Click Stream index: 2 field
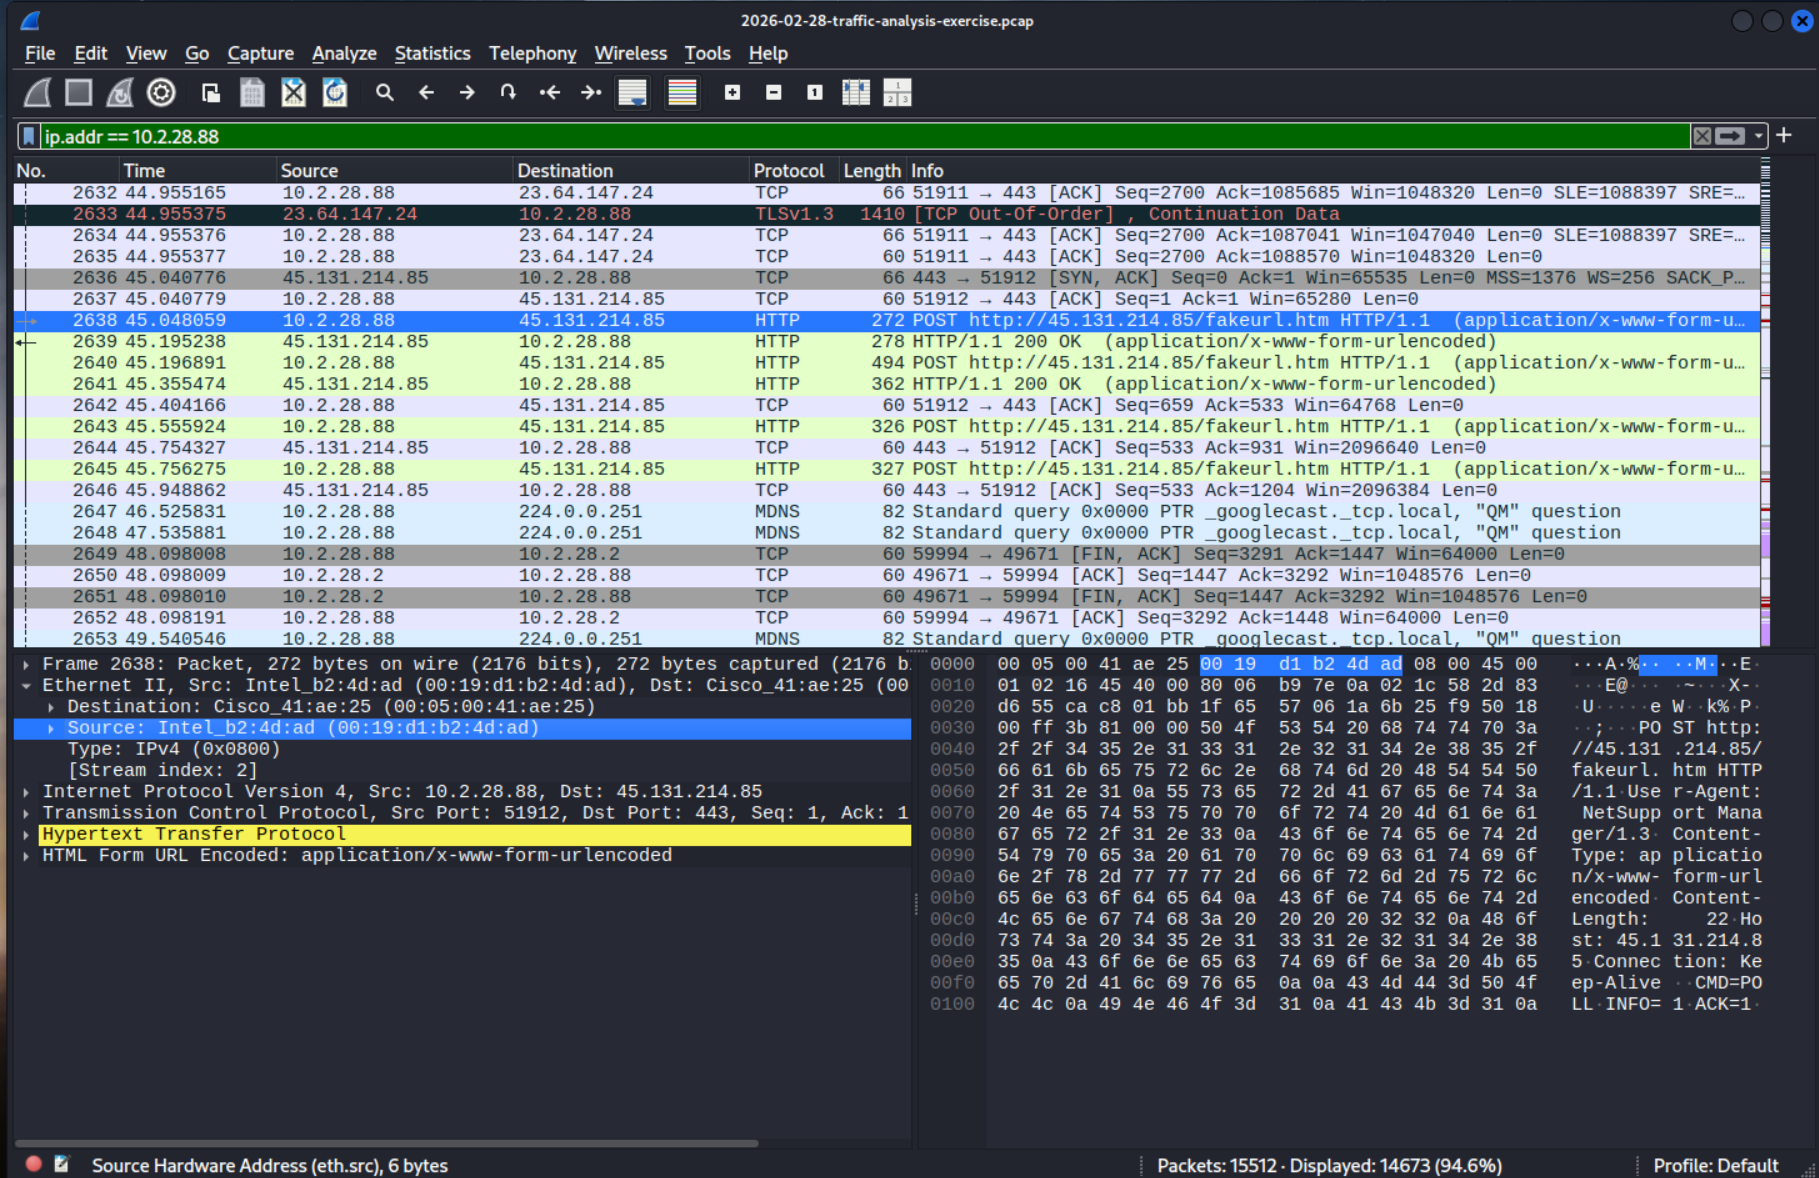The width and height of the screenshot is (1819, 1178). [162, 770]
